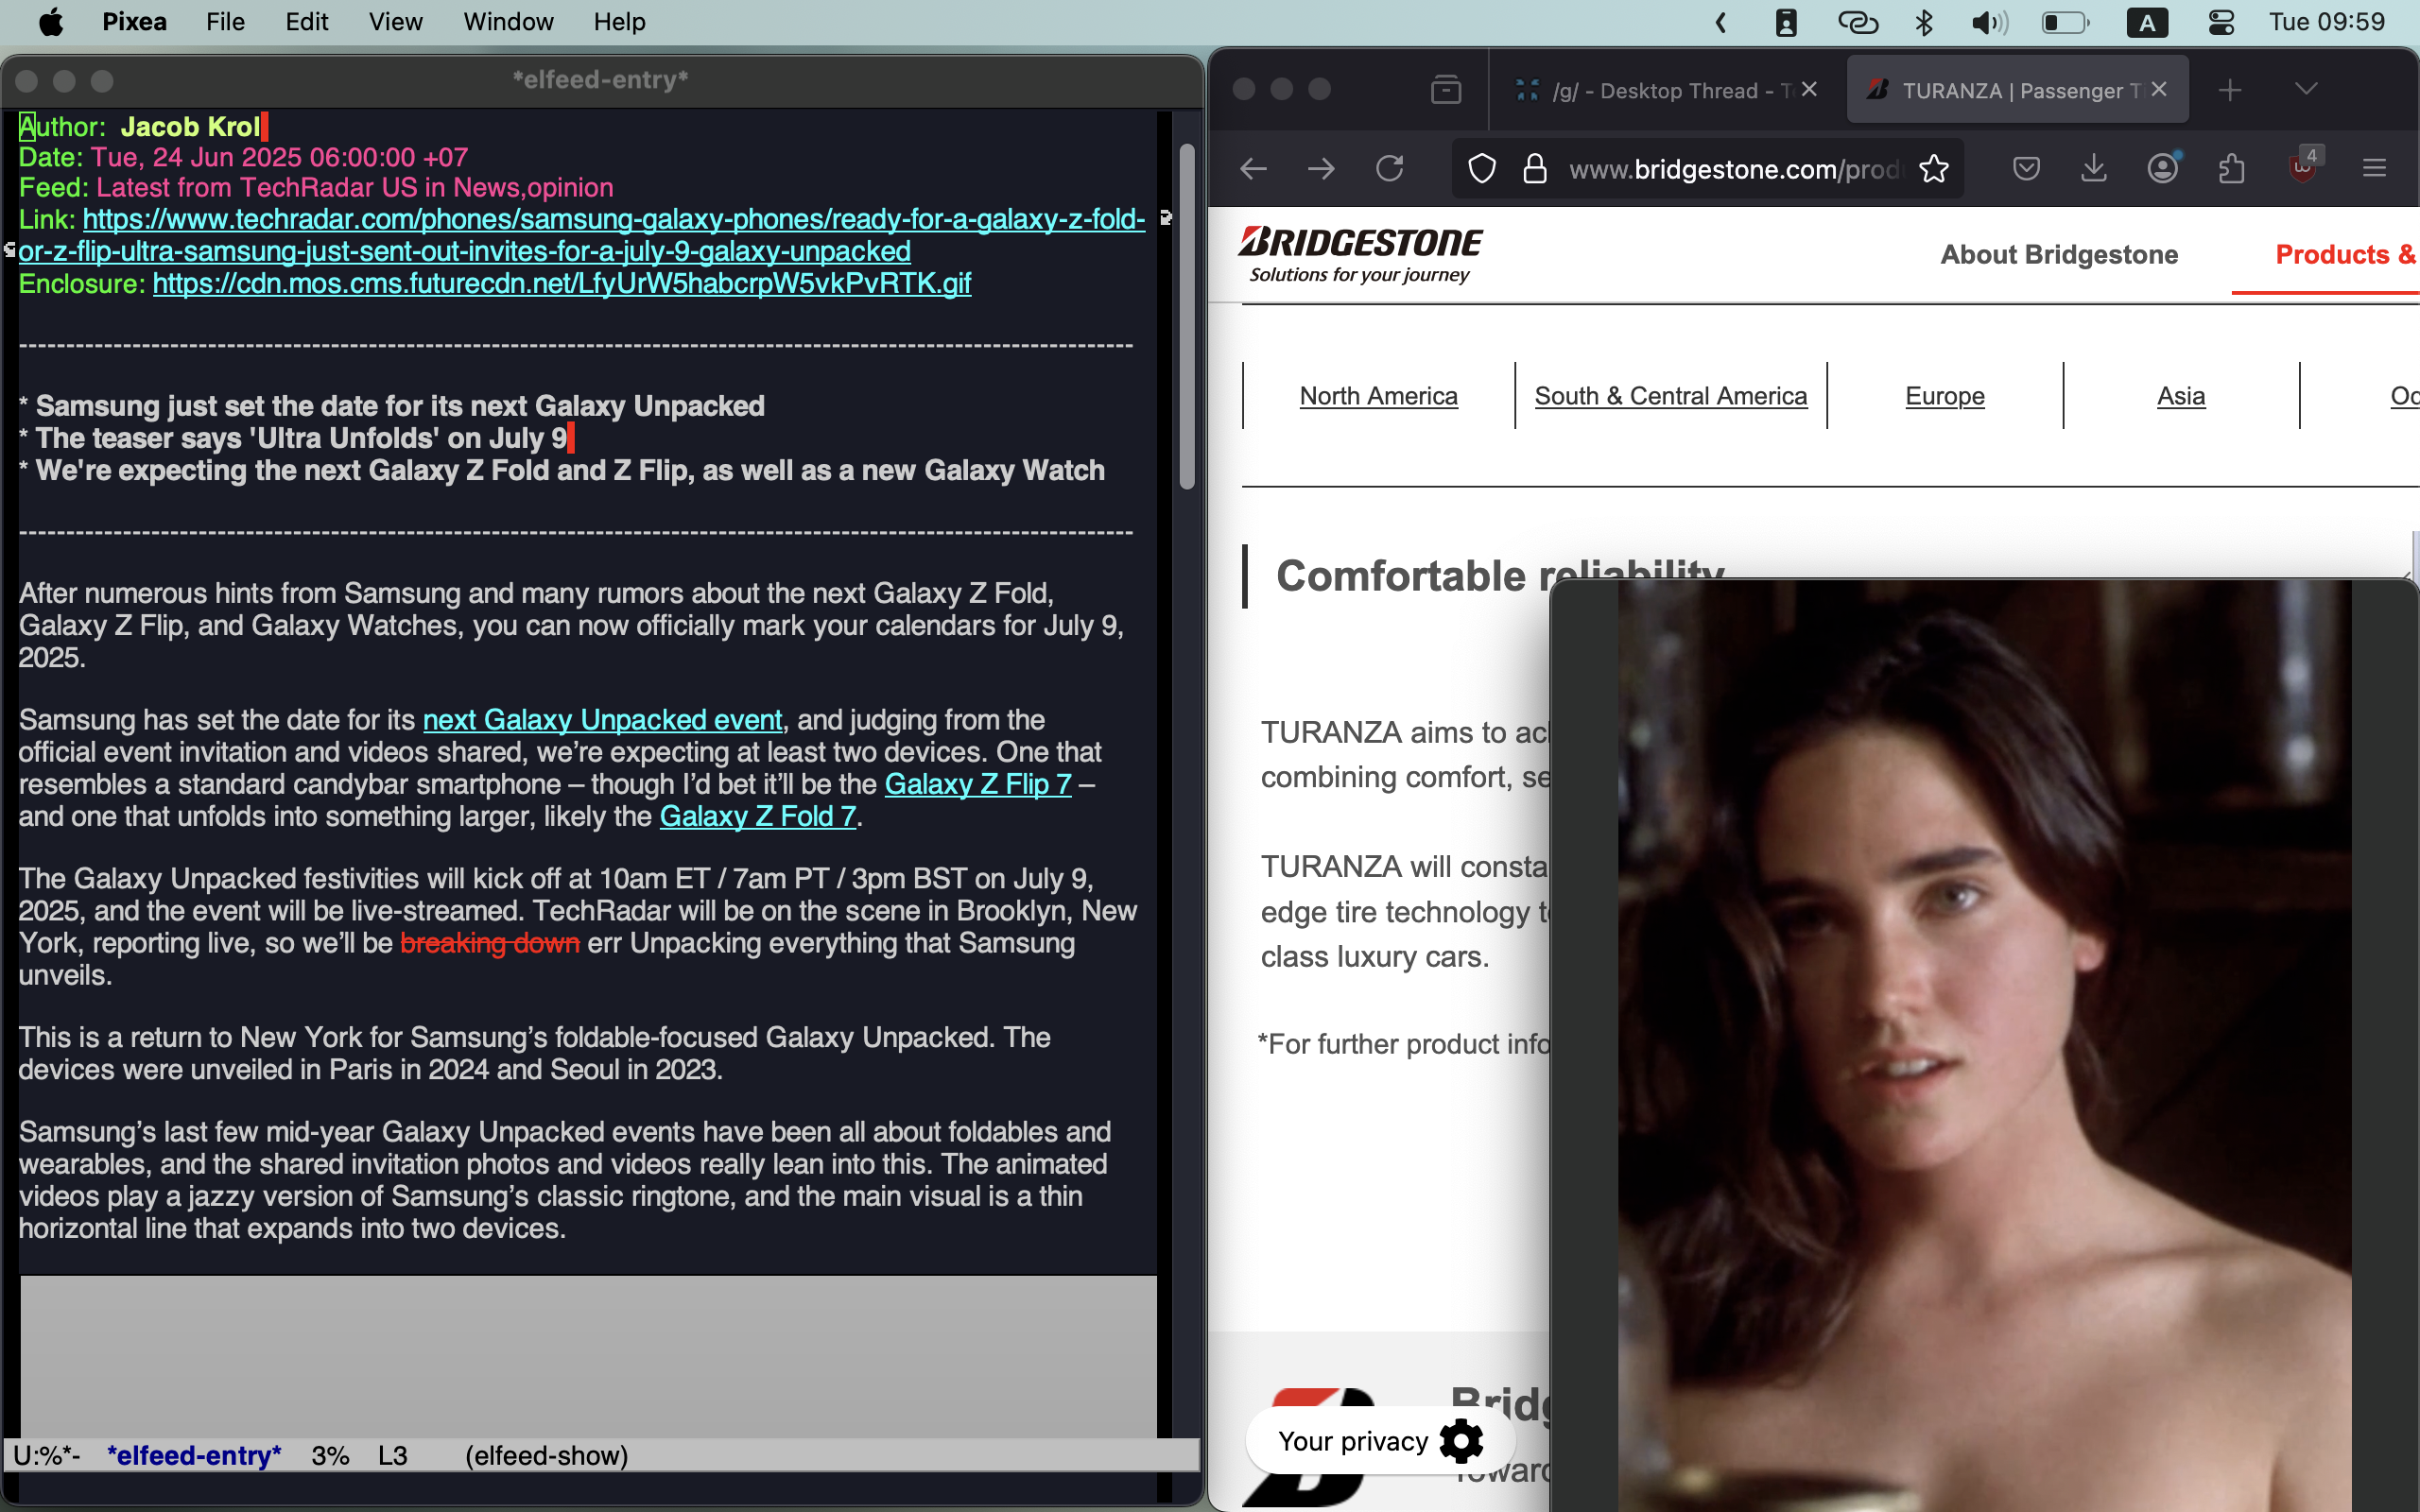
Task: Click the author name Jacob Krol
Action: [x=190, y=127]
